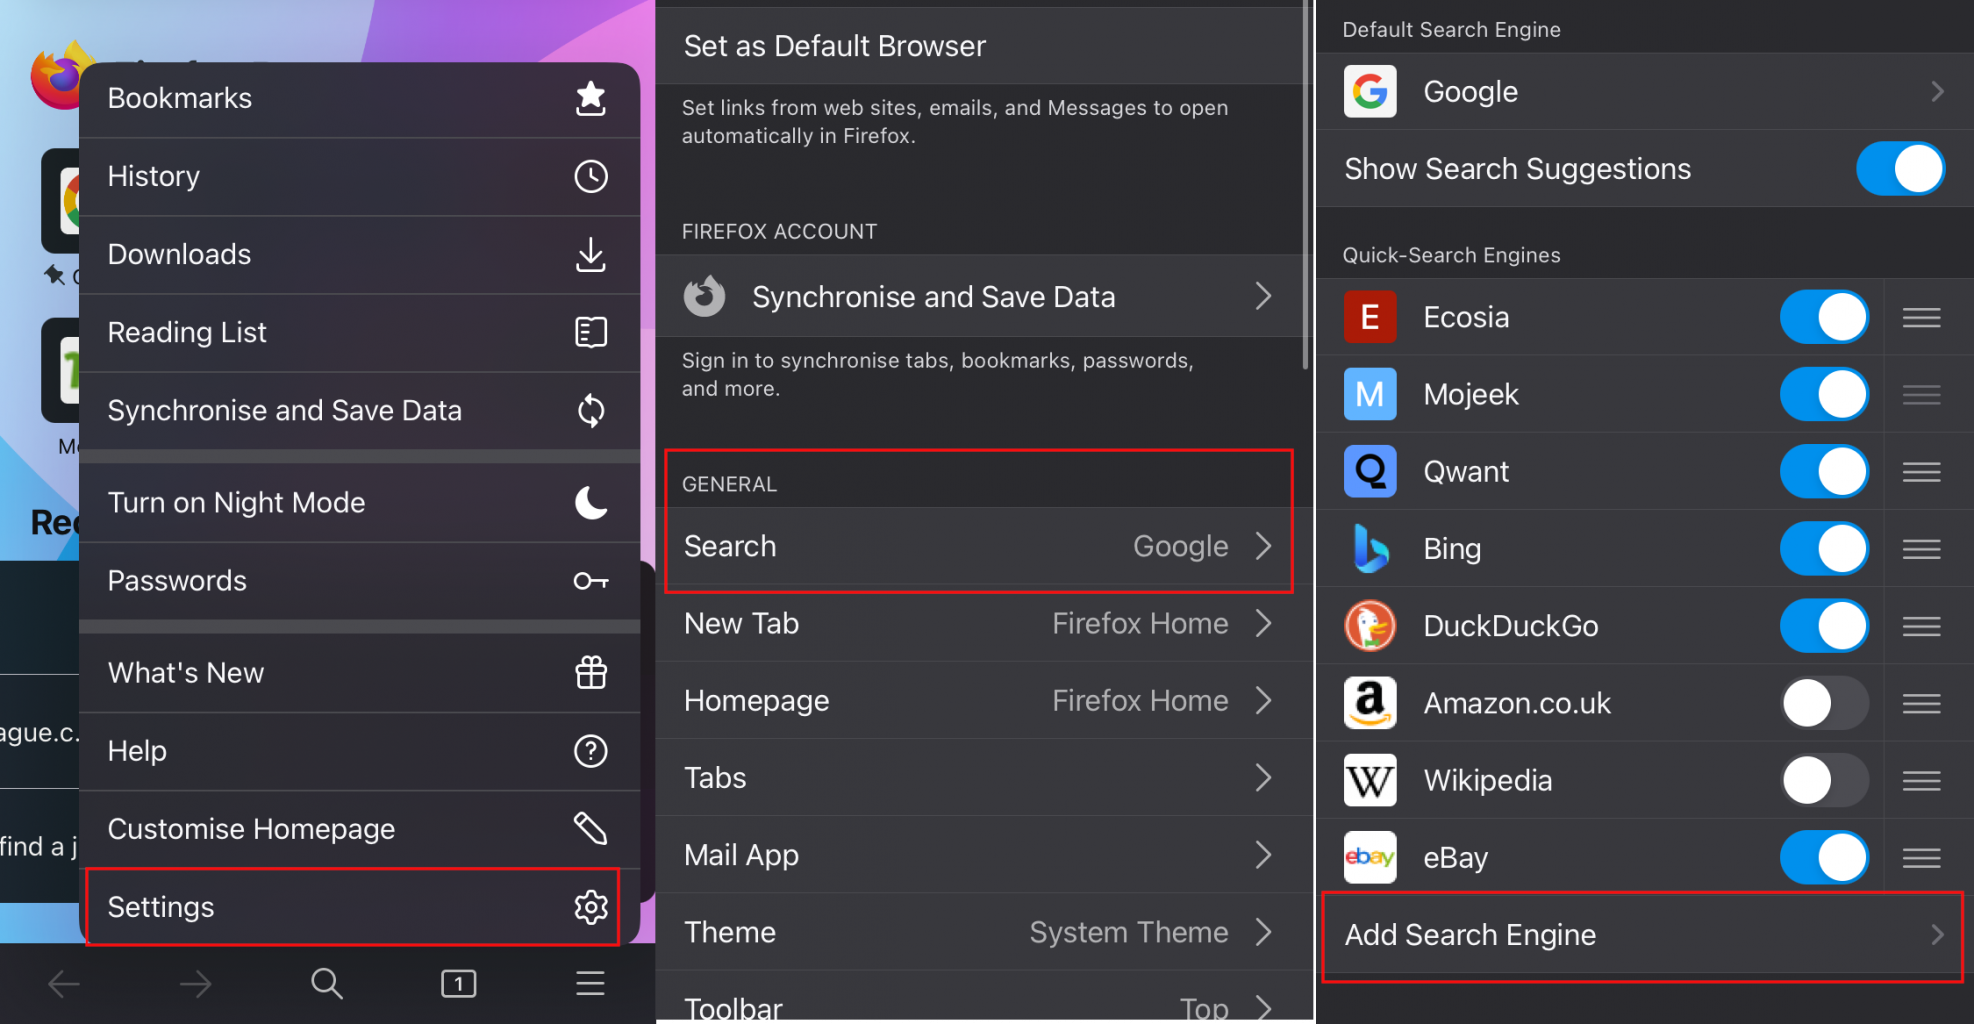The image size is (1974, 1024).
Task: Click the Customise Homepage pencil icon
Action: pos(591,828)
